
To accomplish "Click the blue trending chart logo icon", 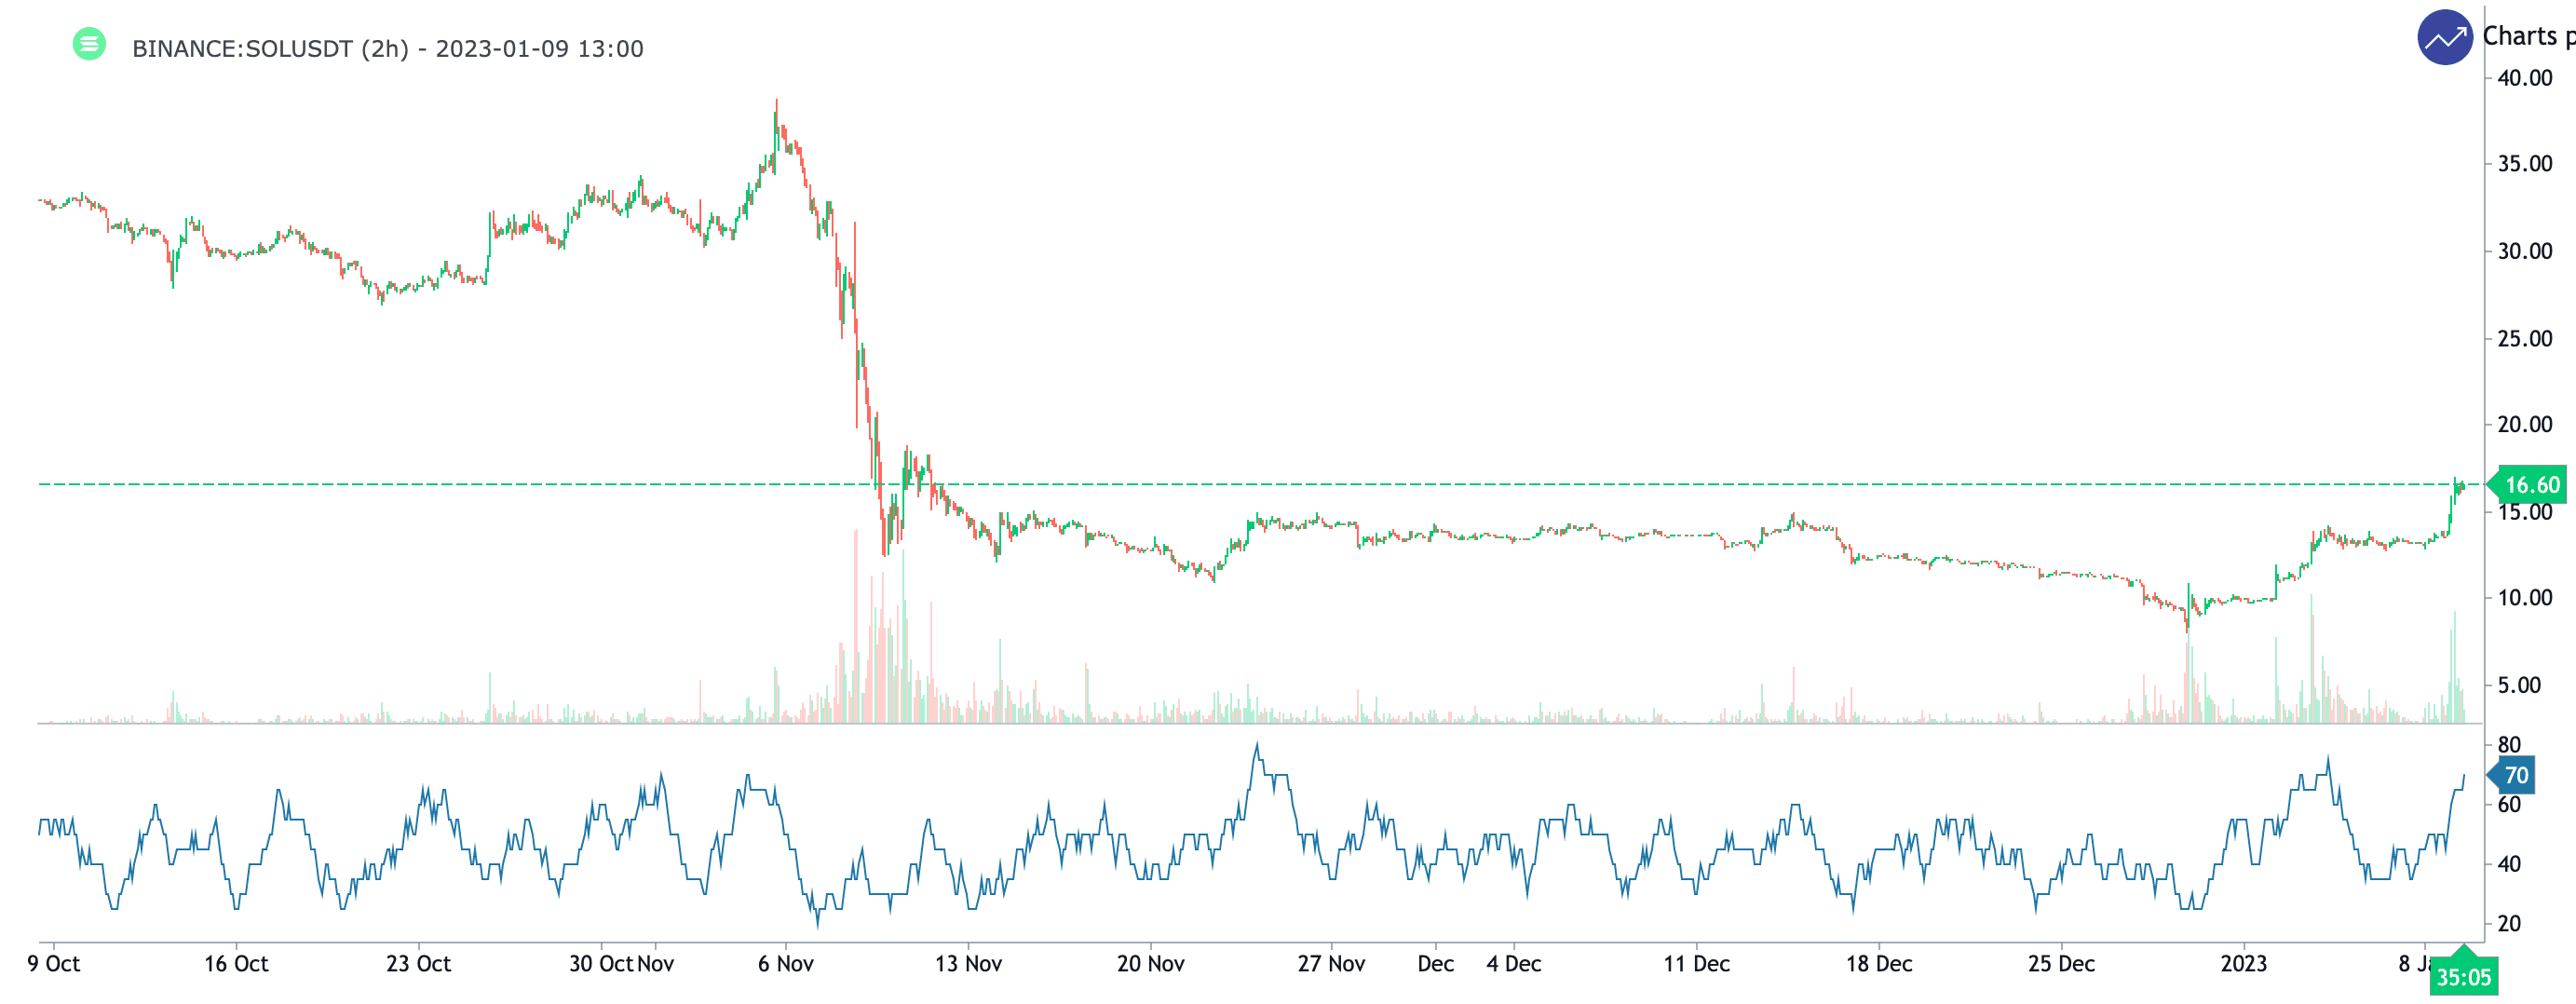I will coord(2444,38).
